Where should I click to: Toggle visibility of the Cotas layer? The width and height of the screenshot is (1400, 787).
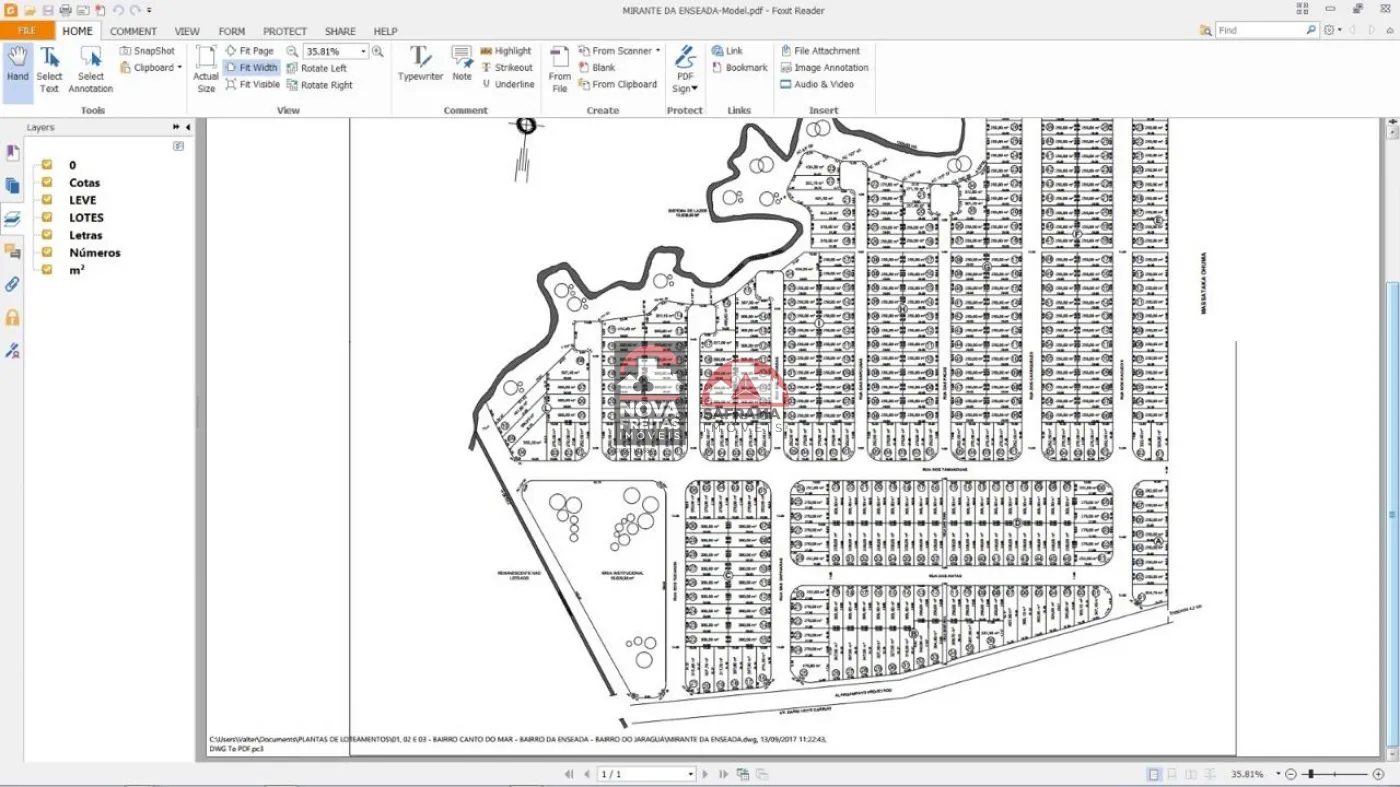[x=47, y=183]
